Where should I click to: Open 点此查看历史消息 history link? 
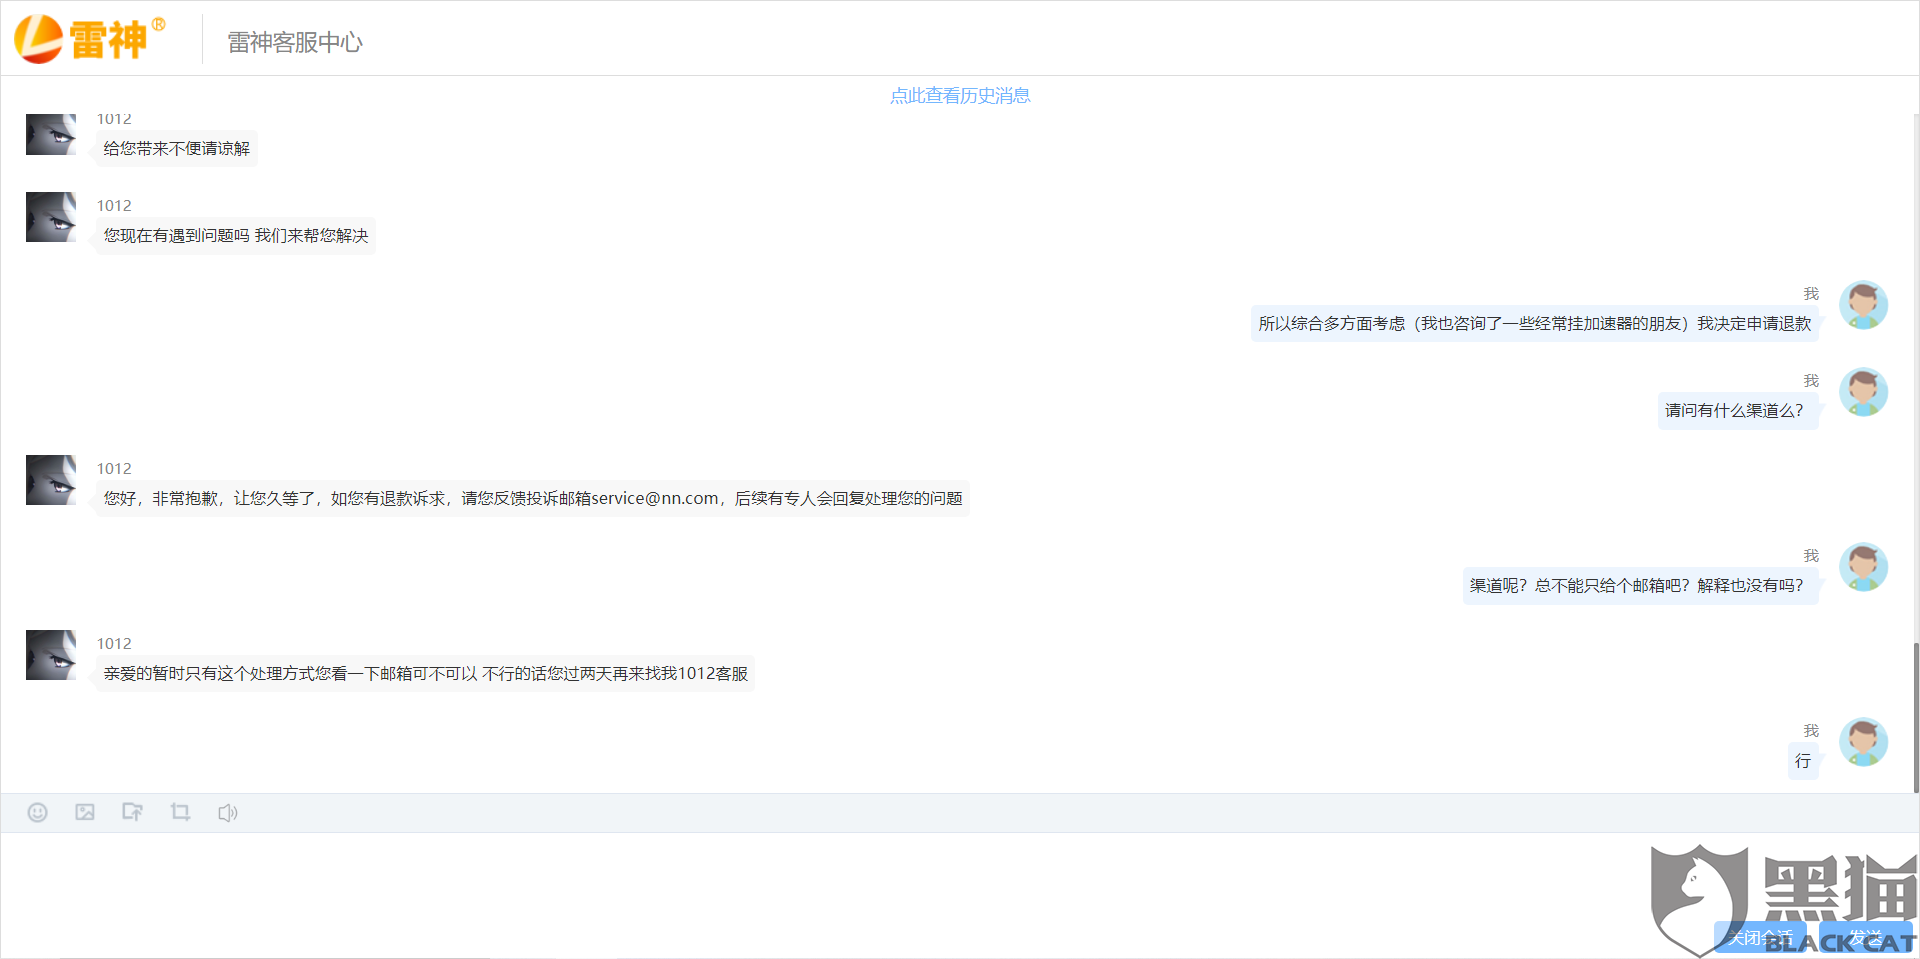[x=959, y=95]
